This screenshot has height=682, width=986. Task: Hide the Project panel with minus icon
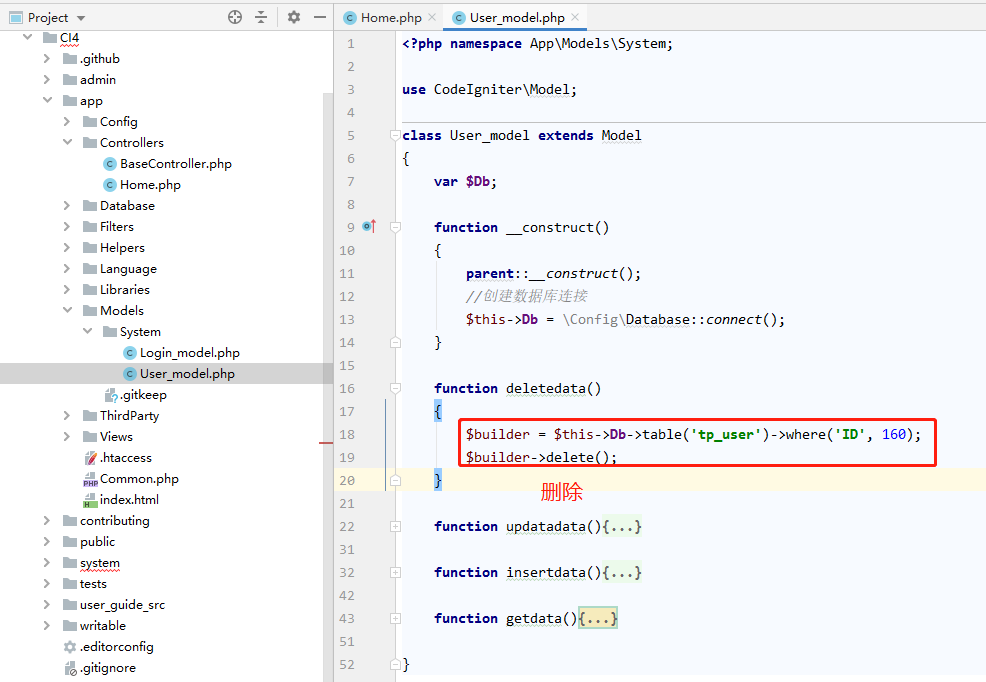pyautogui.click(x=319, y=17)
